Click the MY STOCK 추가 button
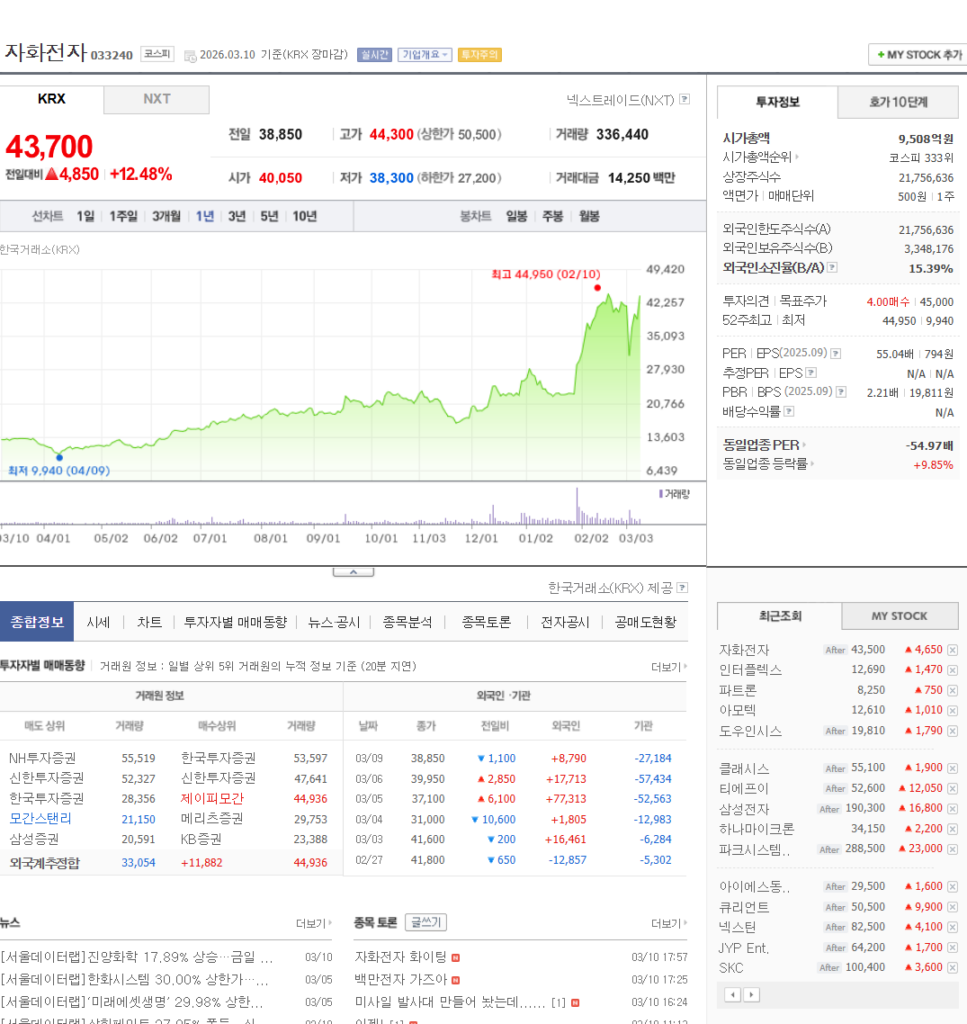Image resolution: width=967 pixels, height=1024 pixels. click(x=917, y=55)
